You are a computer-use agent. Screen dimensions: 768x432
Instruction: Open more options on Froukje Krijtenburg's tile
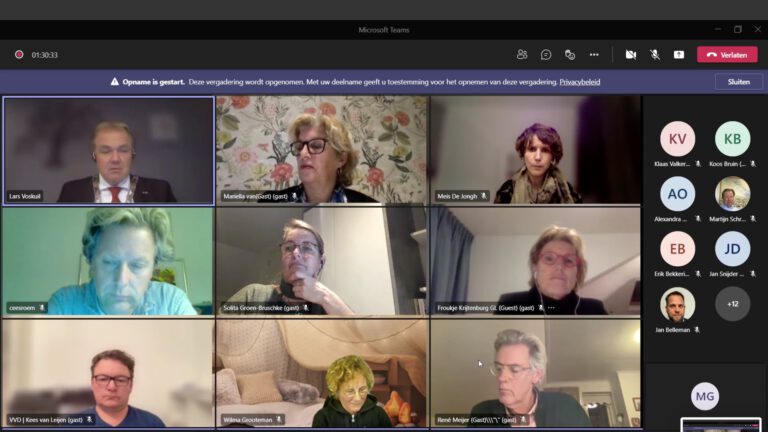[x=551, y=308]
